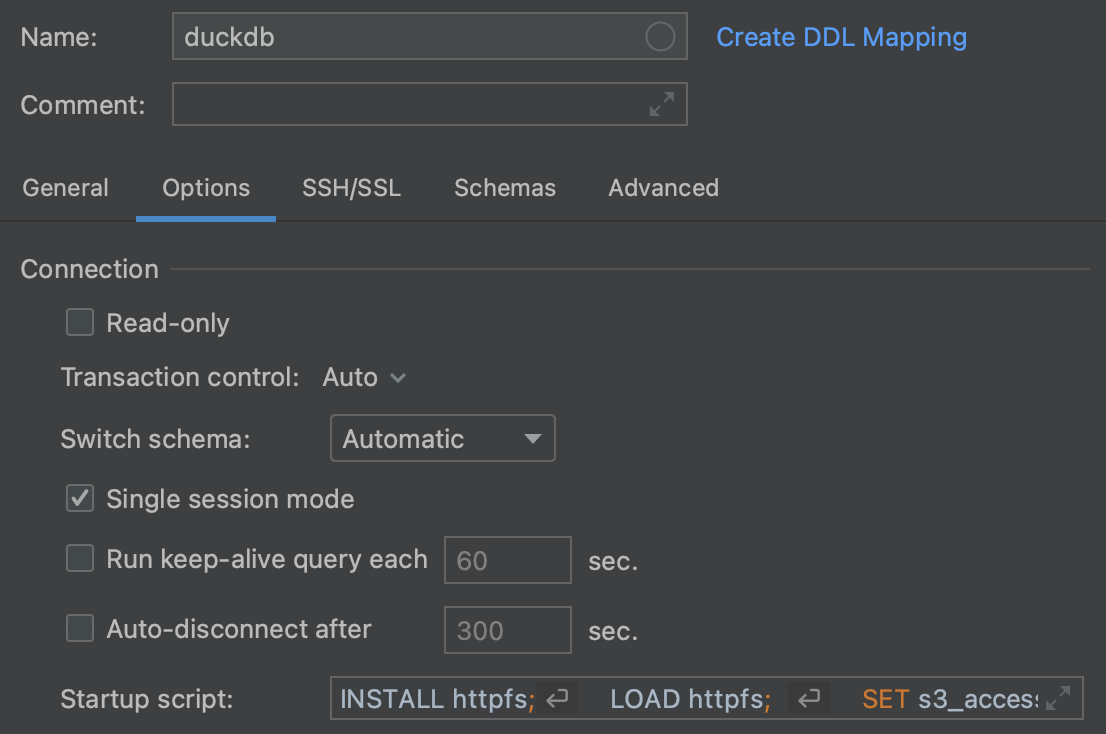Image resolution: width=1106 pixels, height=734 pixels.
Task: Collapse the Connection section
Action: pyautogui.click(x=89, y=269)
